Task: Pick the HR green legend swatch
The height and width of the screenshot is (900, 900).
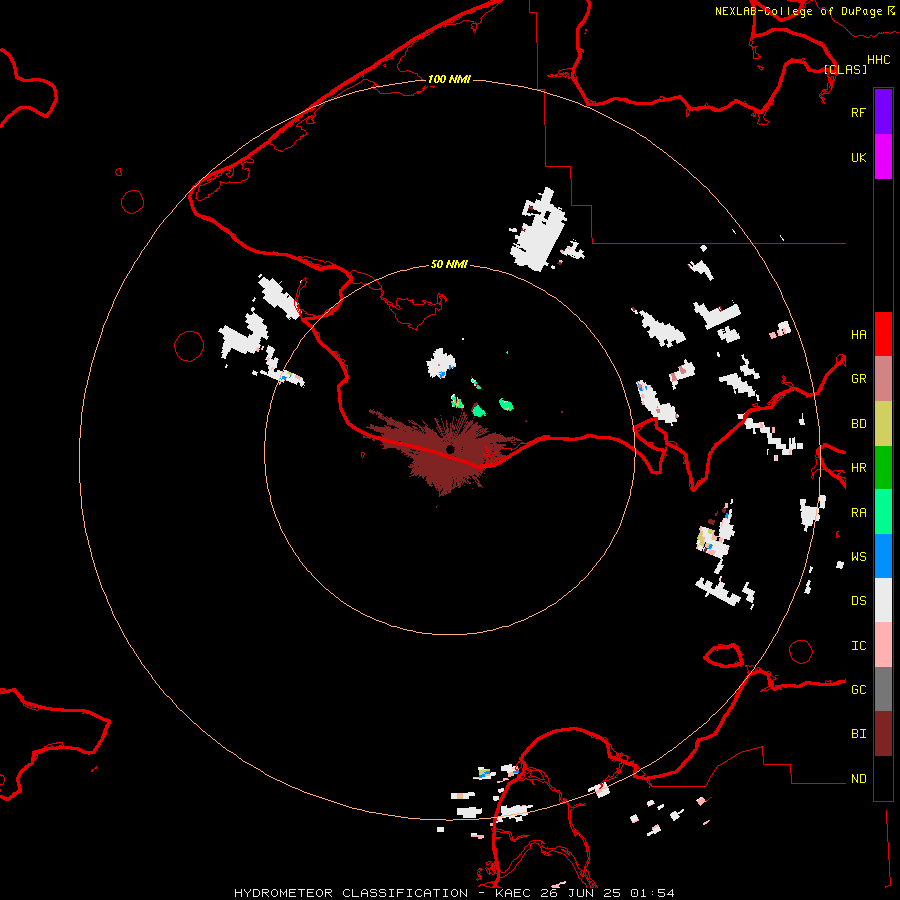Action: click(x=883, y=467)
